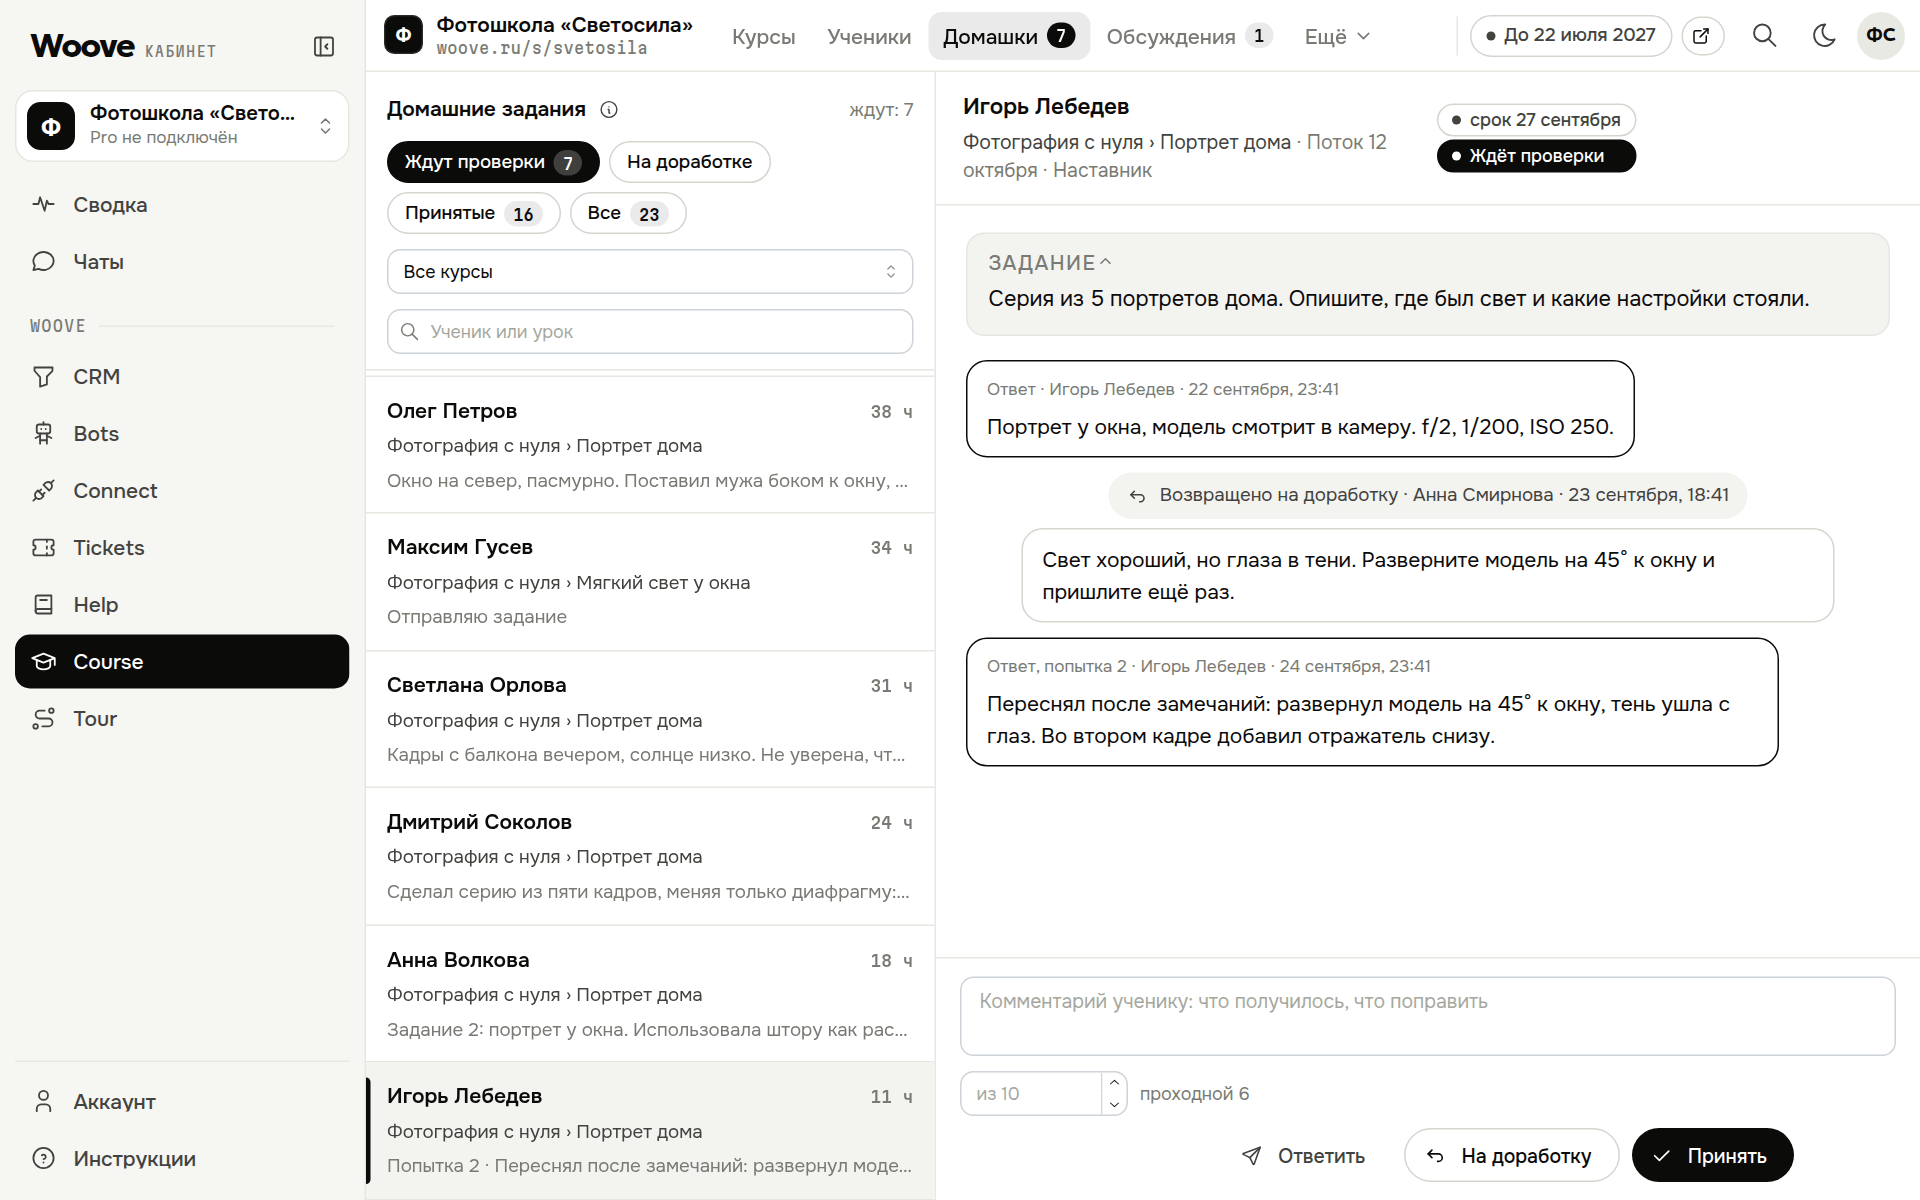Viewport: 1920px width, 1200px height.
Task: Open Максим Гусев homework submission
Action: (x=650, y=582)
